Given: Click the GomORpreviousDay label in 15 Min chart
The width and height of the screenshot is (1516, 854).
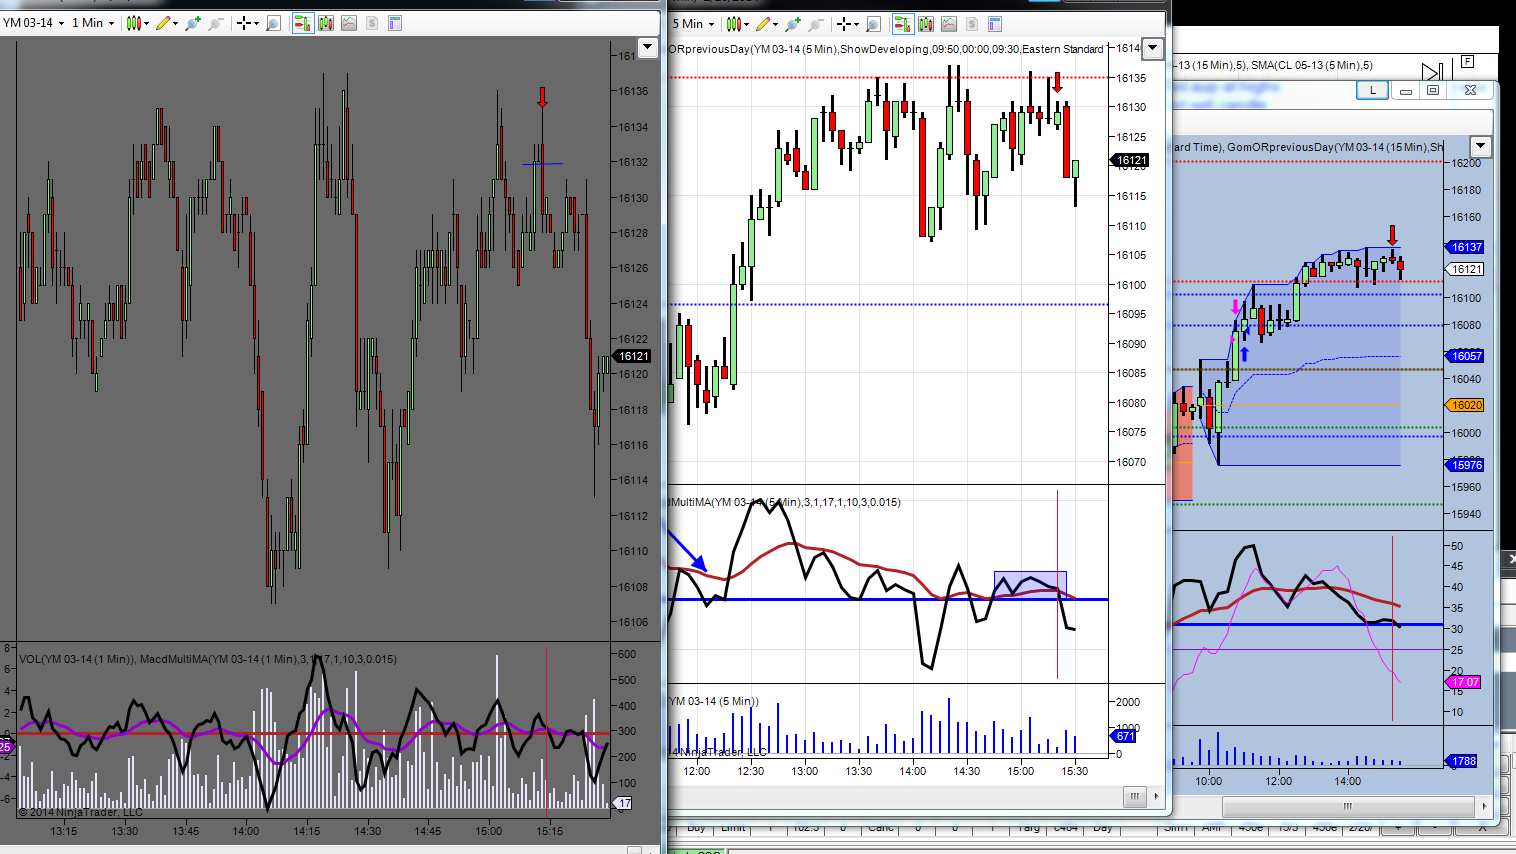Looking at the screenshot, I should [1335, 147].
